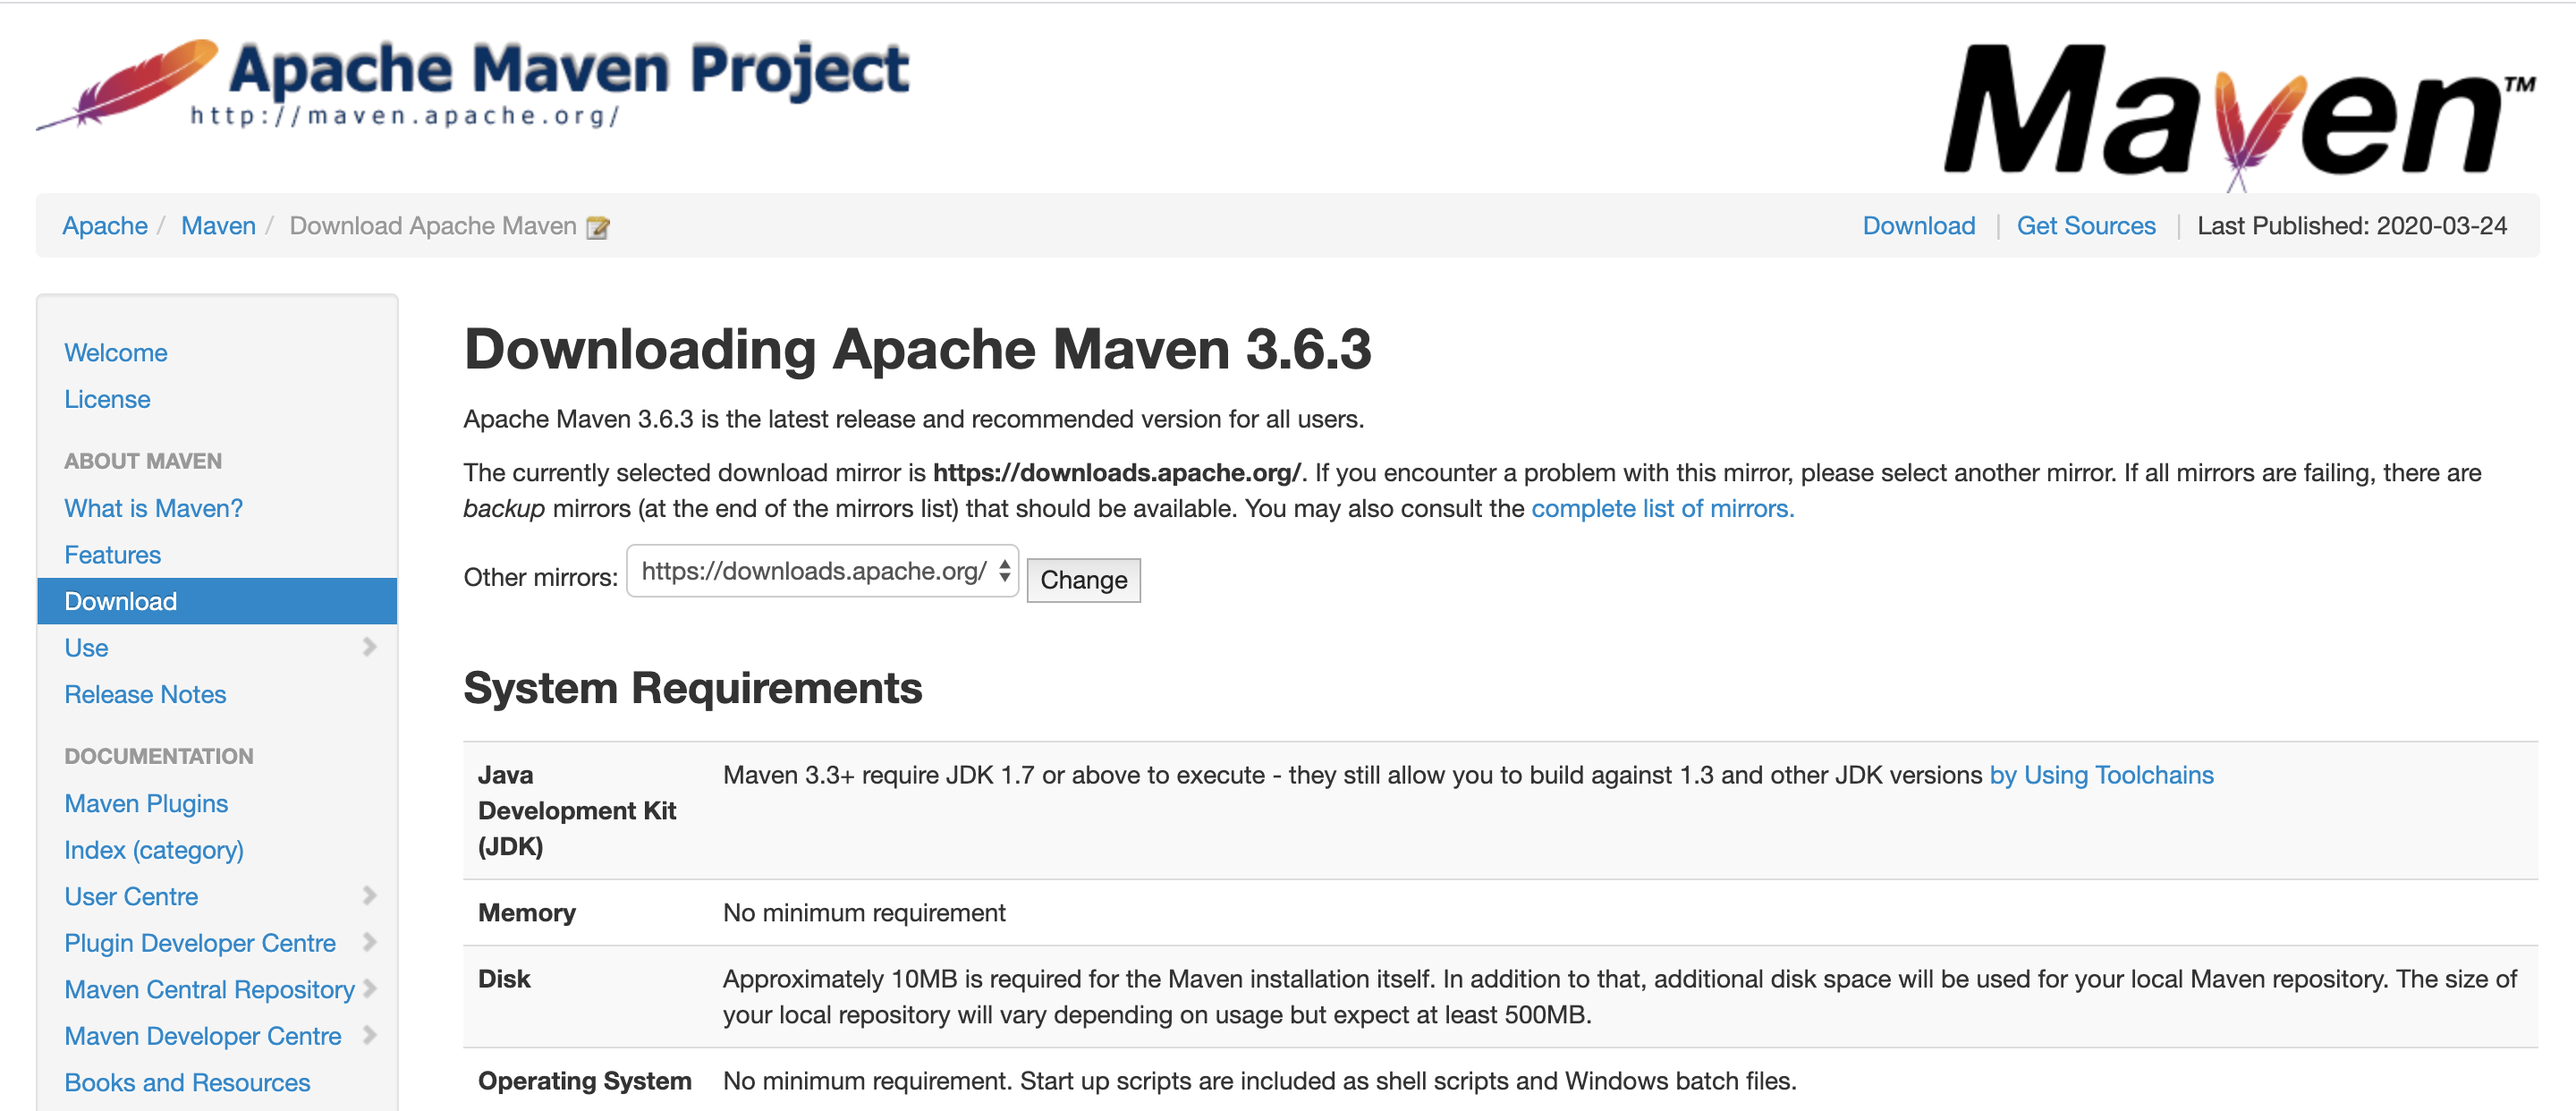This screenshot has width=2576, height=1111.
Task: Expand the User Centre section
Action: click(371, 895)
